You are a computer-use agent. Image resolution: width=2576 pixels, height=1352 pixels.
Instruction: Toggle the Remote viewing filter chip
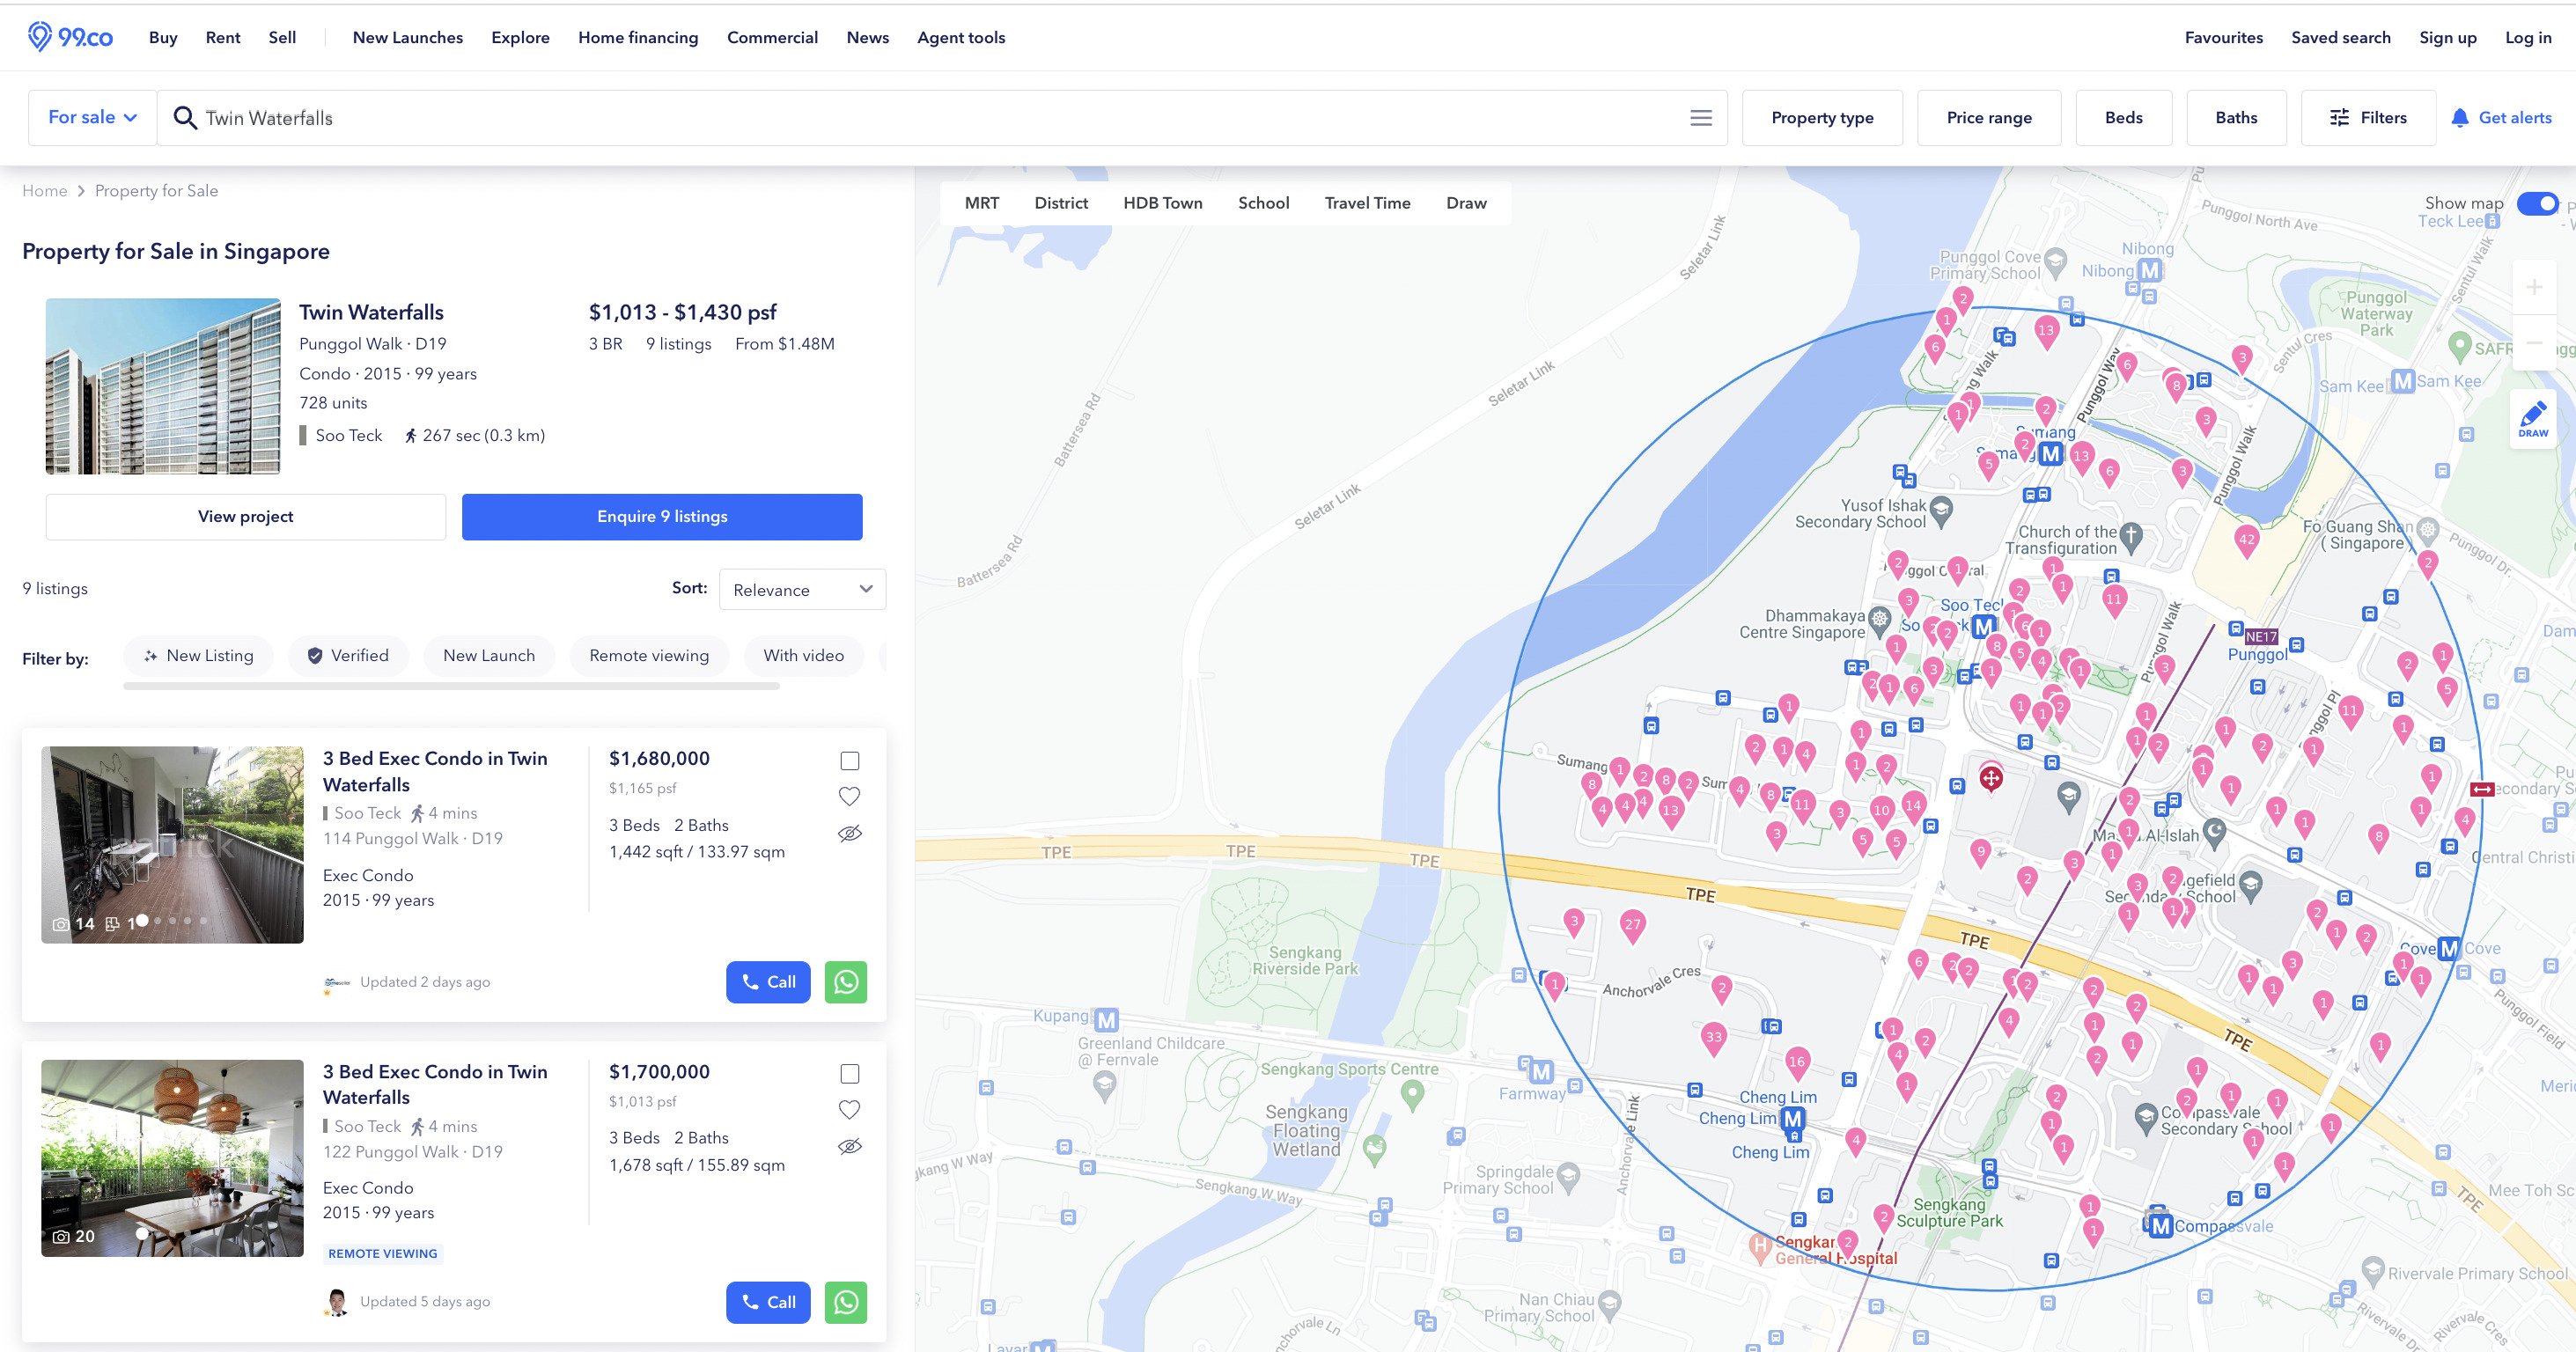point(649,656)
